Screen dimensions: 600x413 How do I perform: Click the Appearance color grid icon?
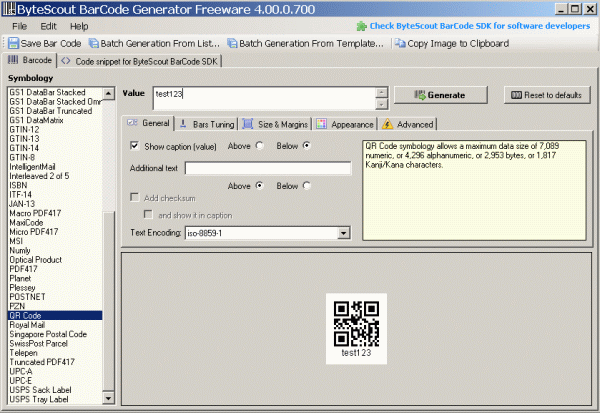click(x=321, y=124)
